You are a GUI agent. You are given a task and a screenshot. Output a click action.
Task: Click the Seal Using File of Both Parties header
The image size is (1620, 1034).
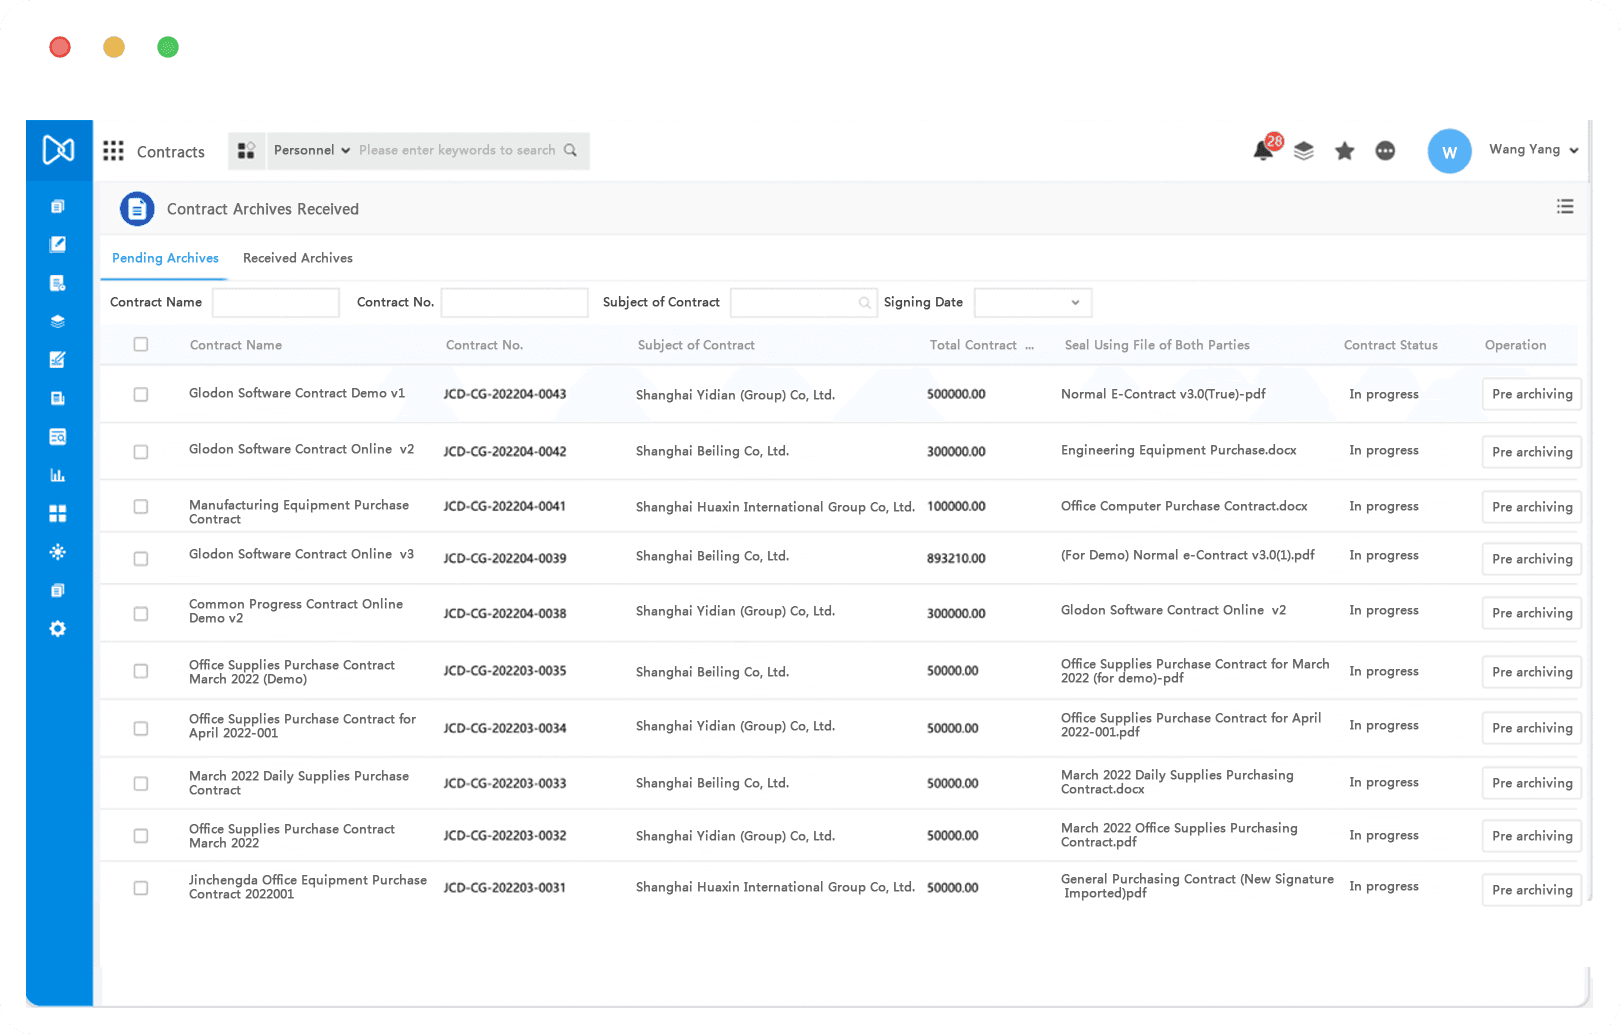click(x=1157, y=345)
